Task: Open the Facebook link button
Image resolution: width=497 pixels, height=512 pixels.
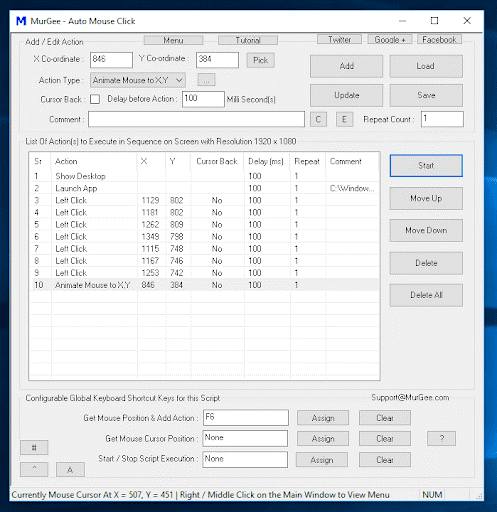Action: (x=439, y=39)
